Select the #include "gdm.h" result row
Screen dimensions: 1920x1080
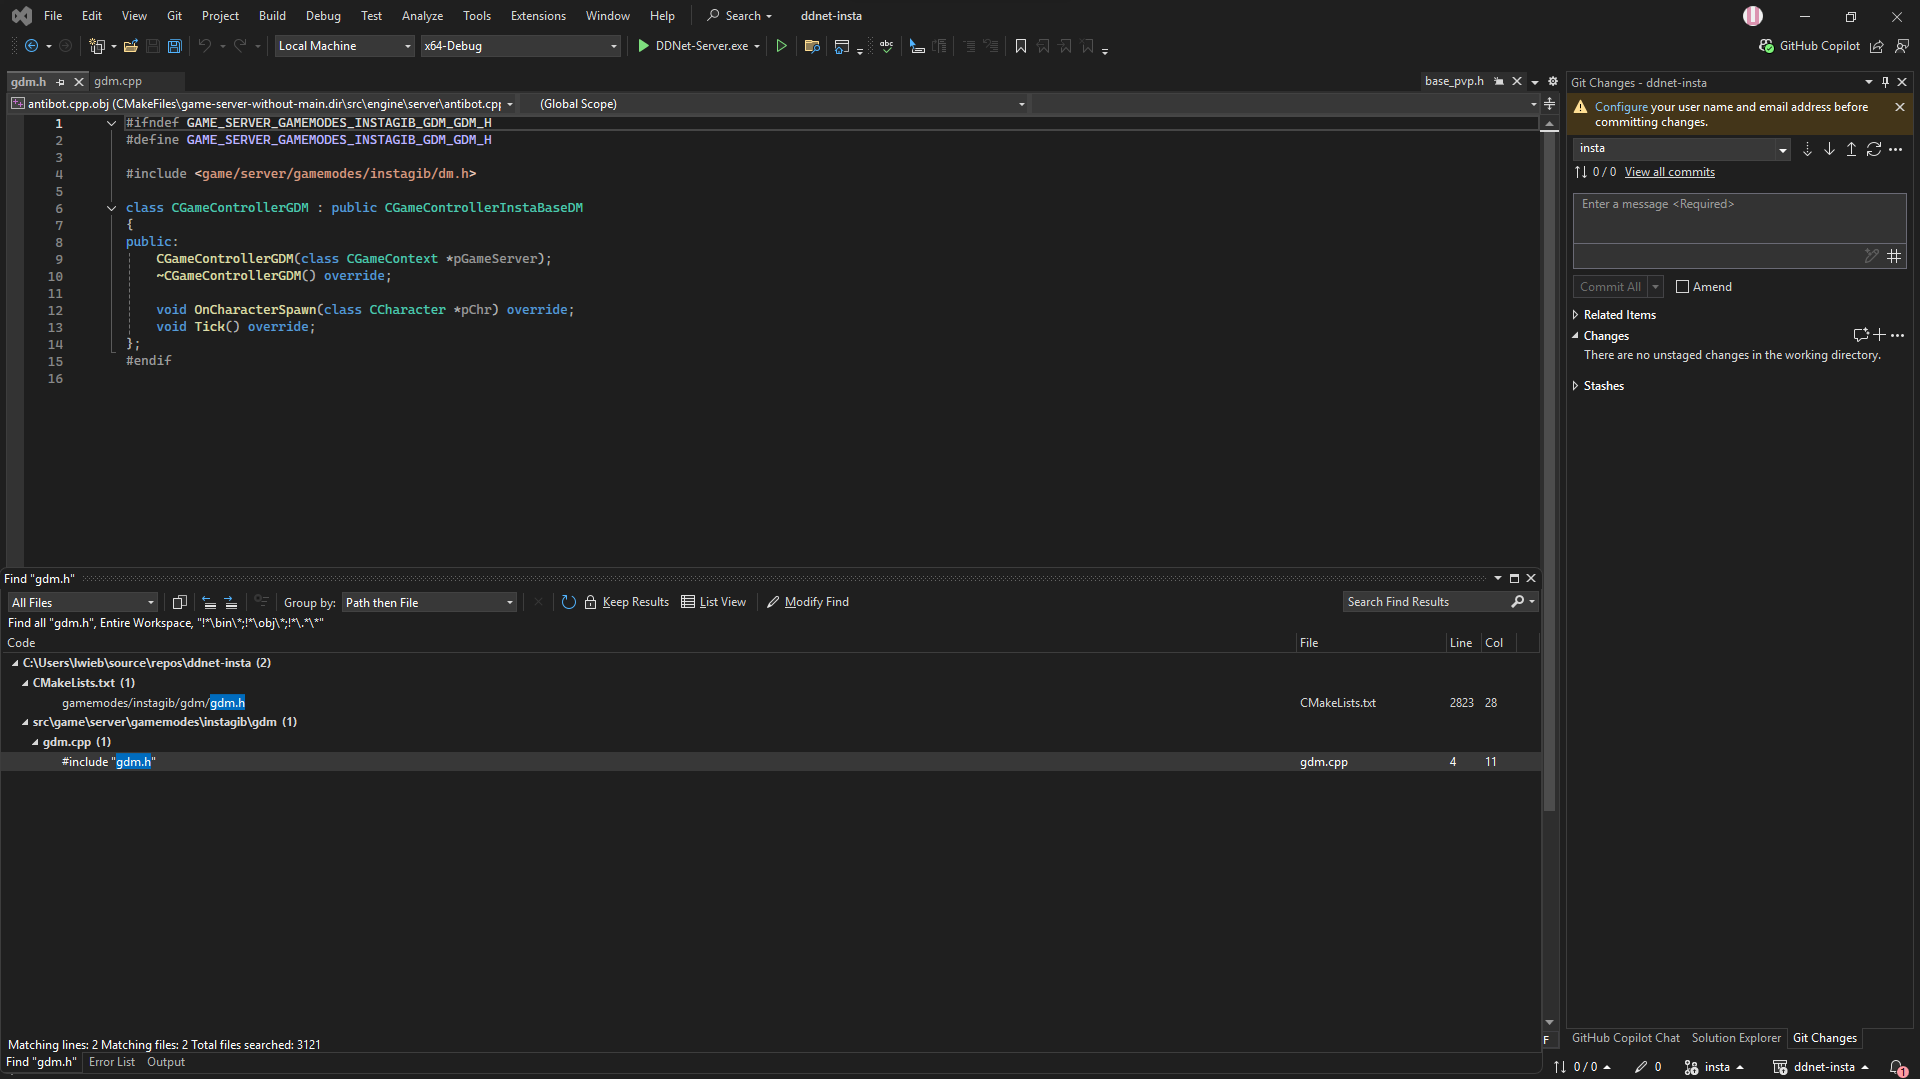770,762
